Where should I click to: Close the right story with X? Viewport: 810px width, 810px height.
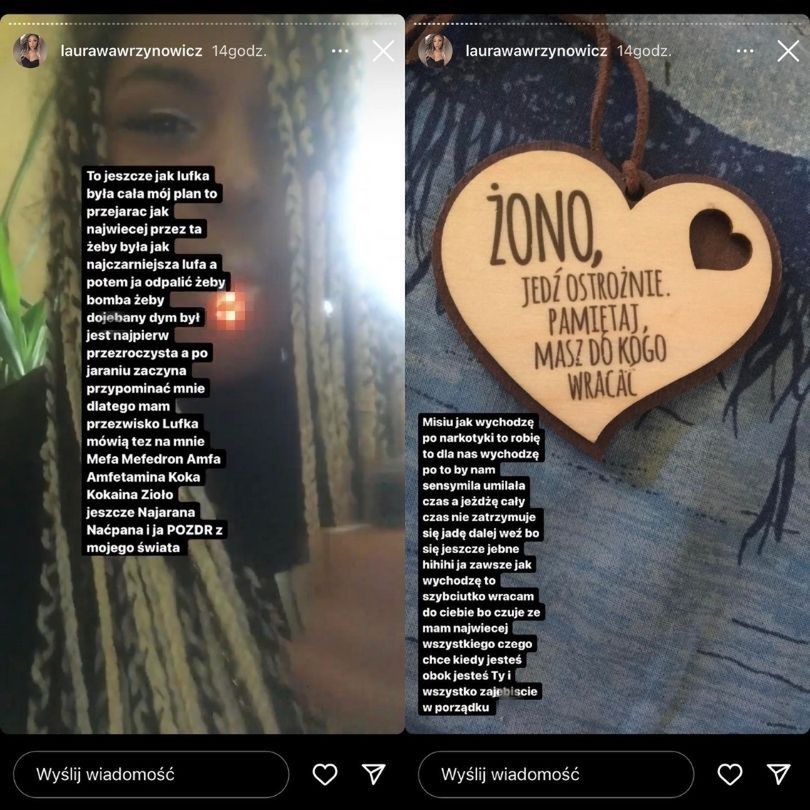pos(788,51)
